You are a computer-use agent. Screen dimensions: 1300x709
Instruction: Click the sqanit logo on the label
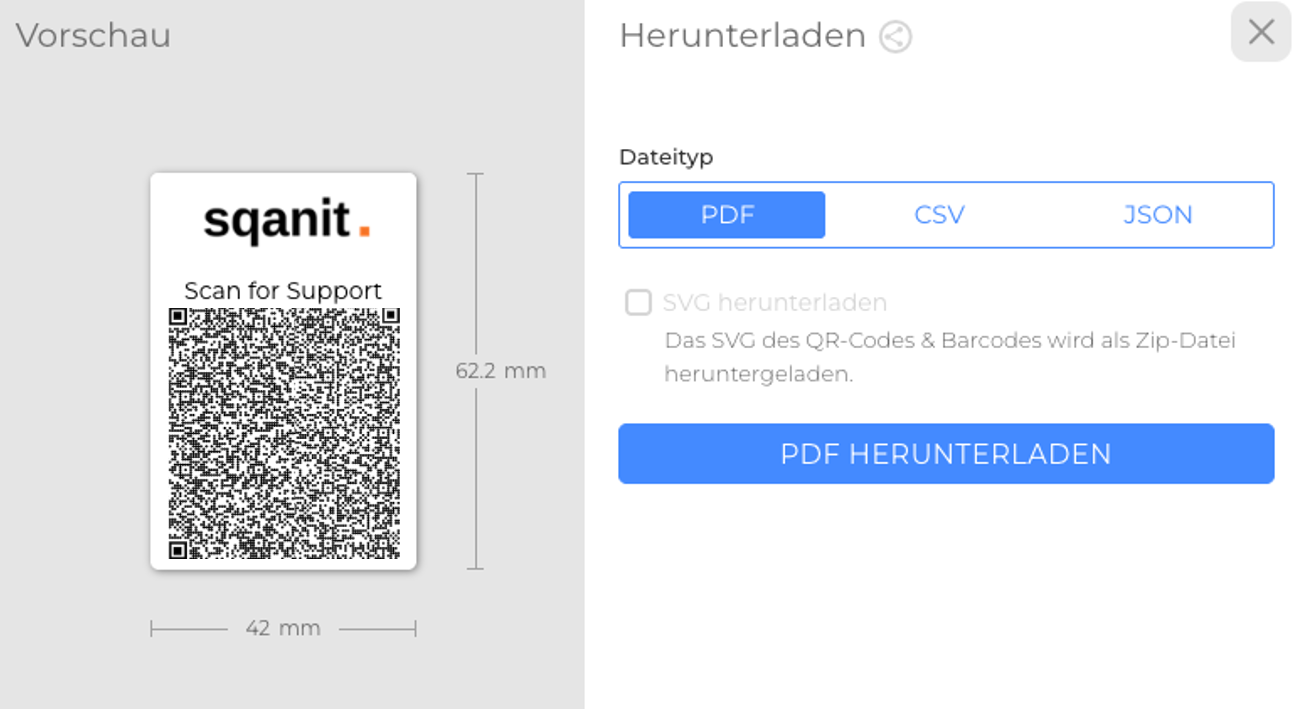pos(277,221)
